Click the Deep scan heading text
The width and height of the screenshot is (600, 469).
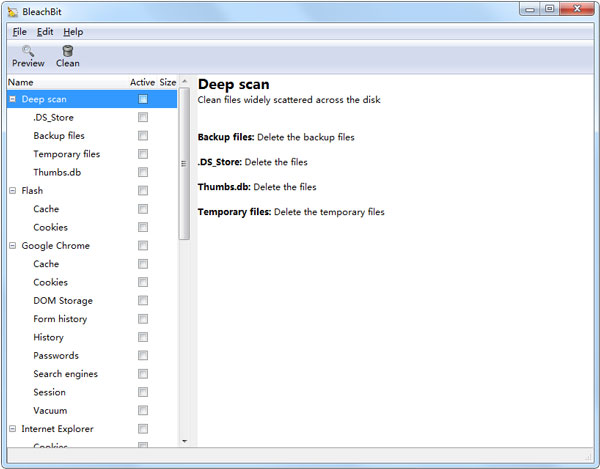point(233,84)
